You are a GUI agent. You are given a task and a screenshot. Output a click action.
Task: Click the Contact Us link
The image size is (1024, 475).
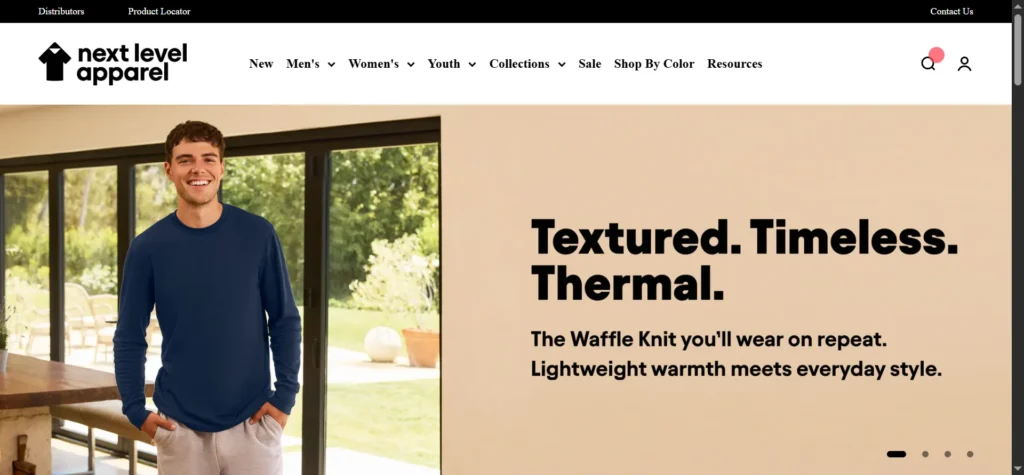[952, 11]
